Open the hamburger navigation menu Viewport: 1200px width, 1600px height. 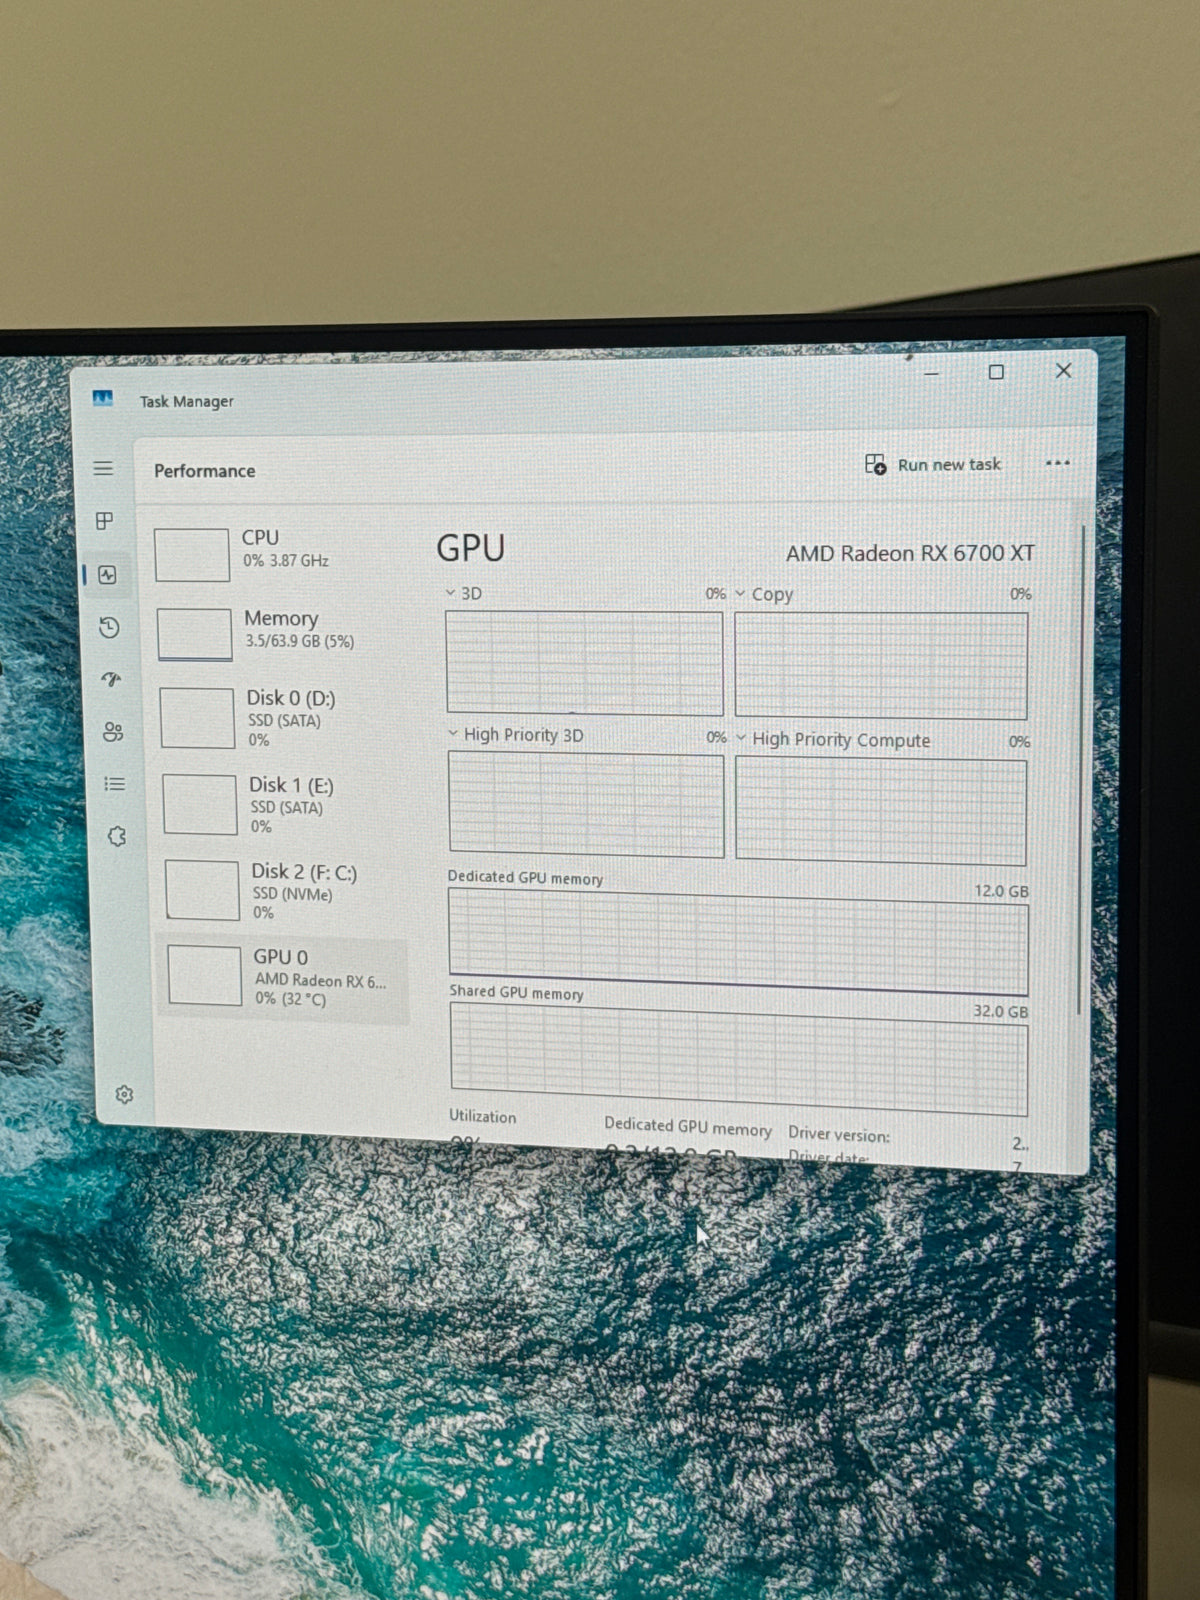[x=103, y=468]
